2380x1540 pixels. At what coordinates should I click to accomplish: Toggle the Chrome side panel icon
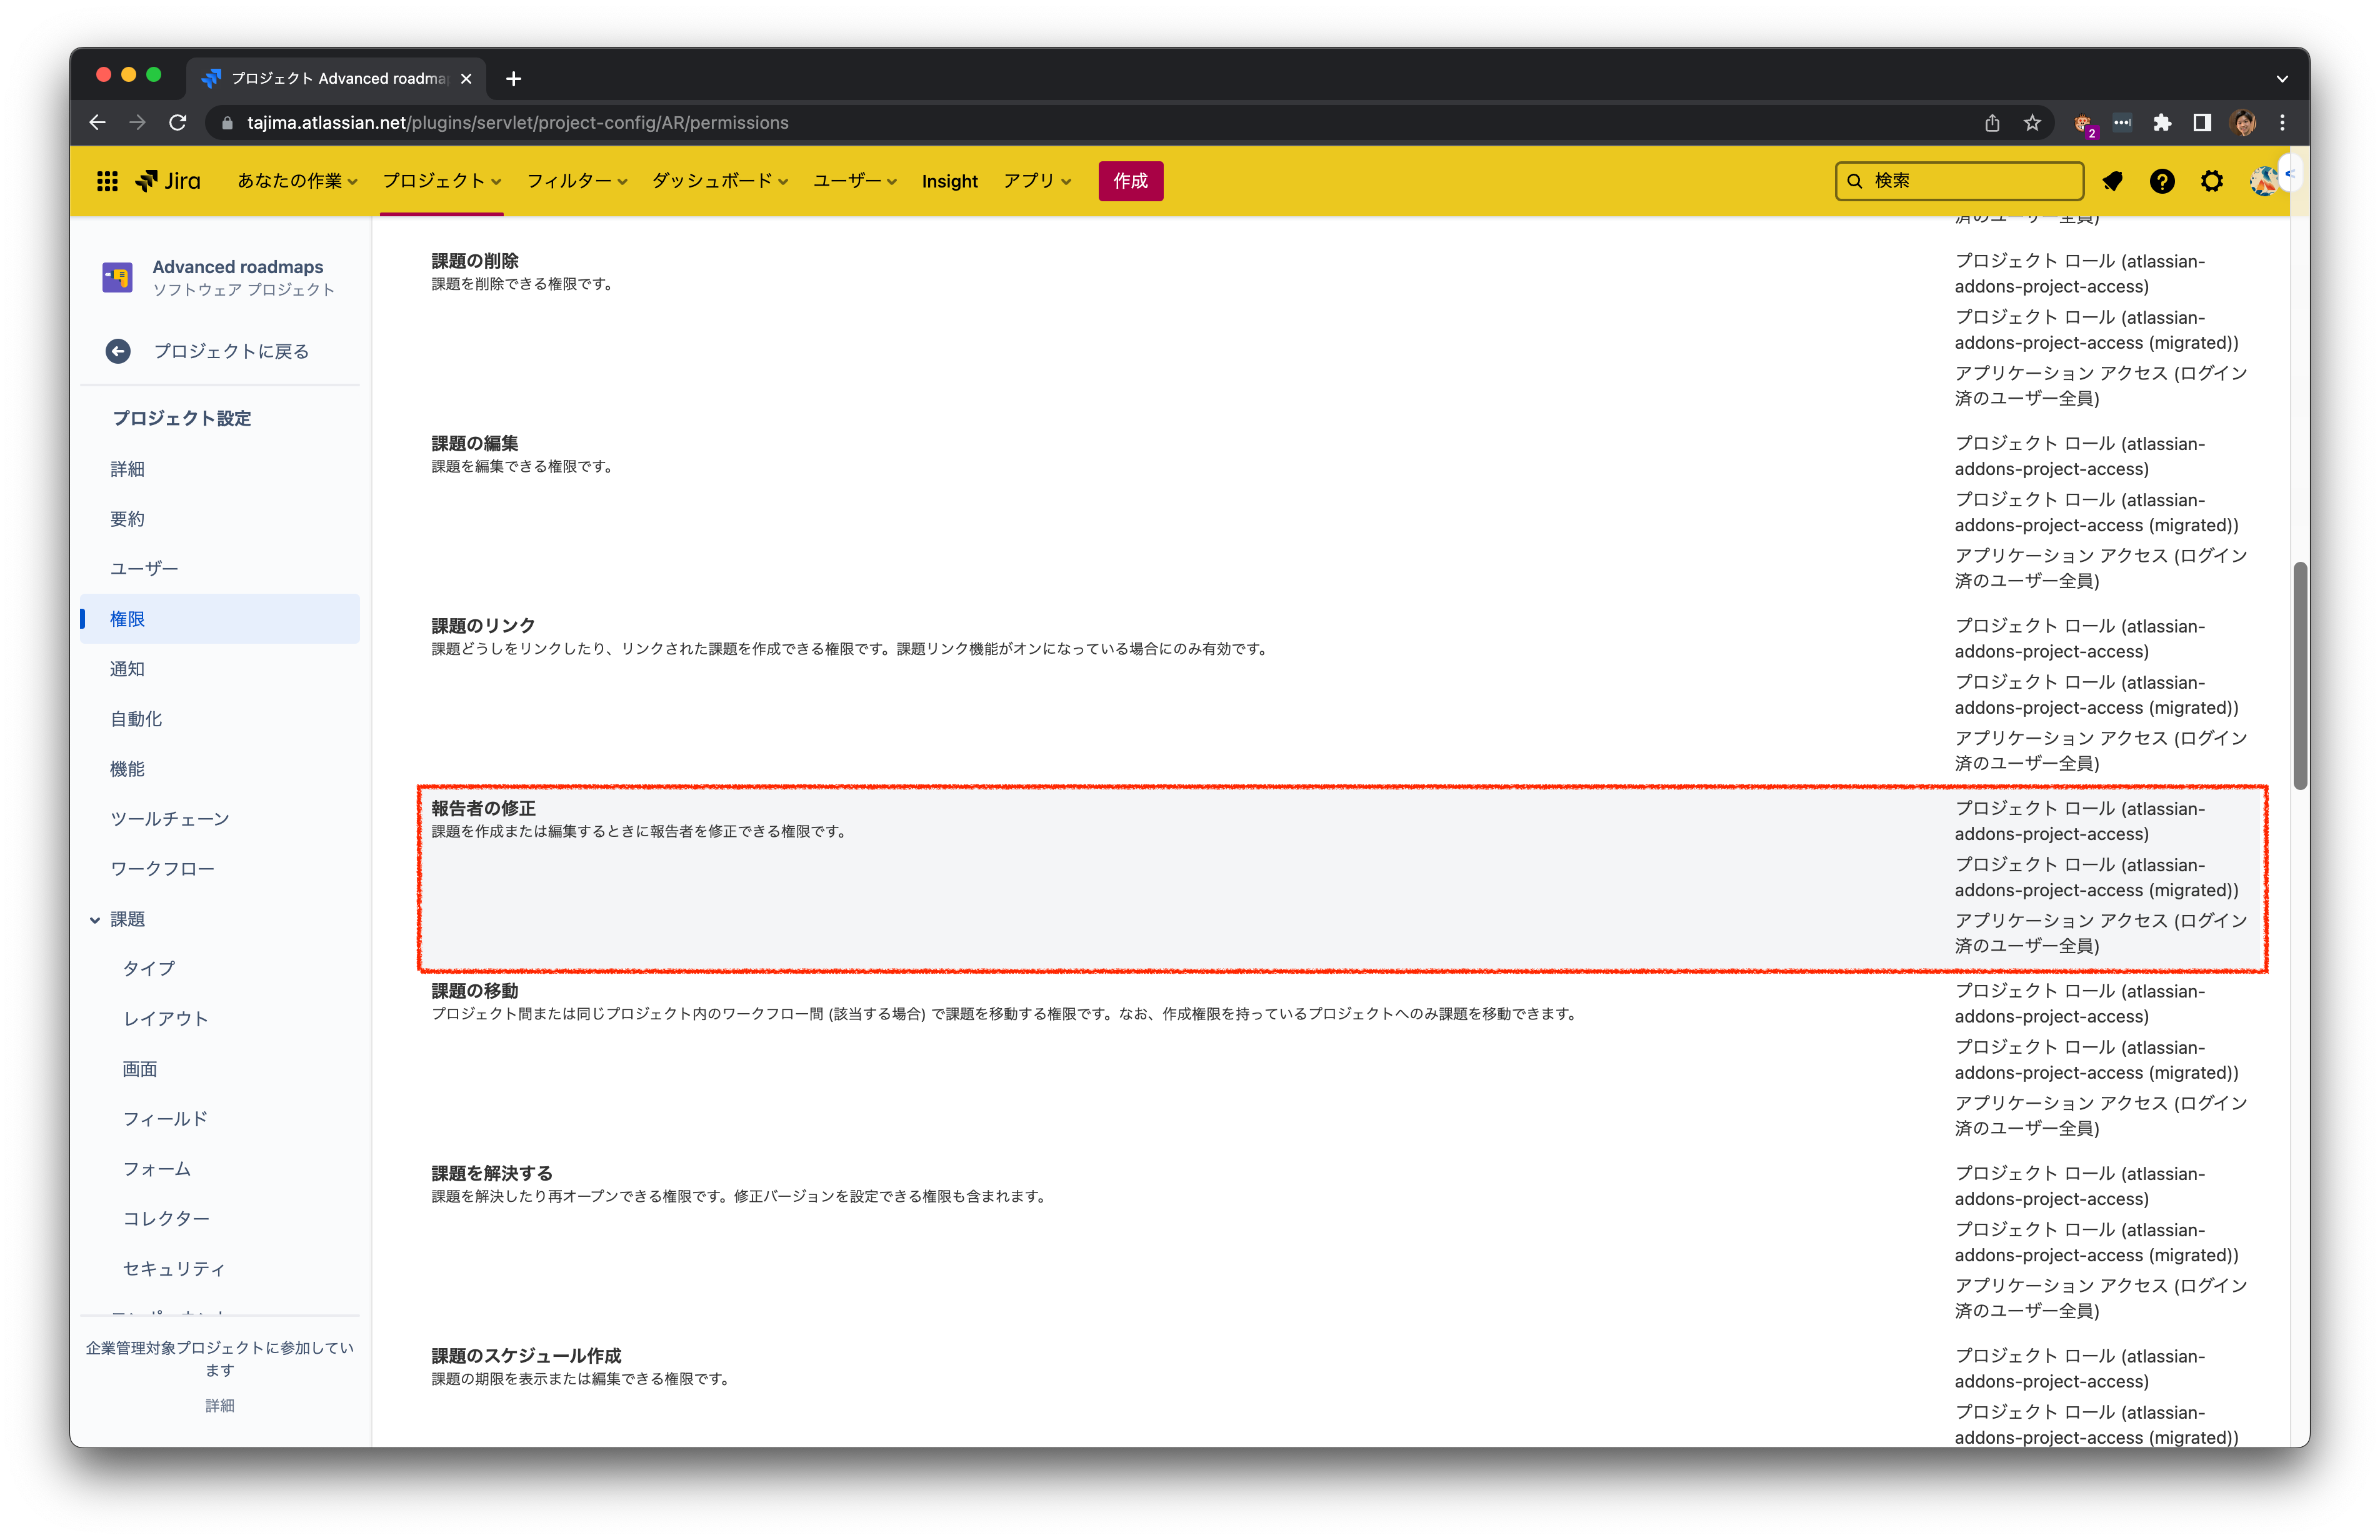[x=2202, y=122]
